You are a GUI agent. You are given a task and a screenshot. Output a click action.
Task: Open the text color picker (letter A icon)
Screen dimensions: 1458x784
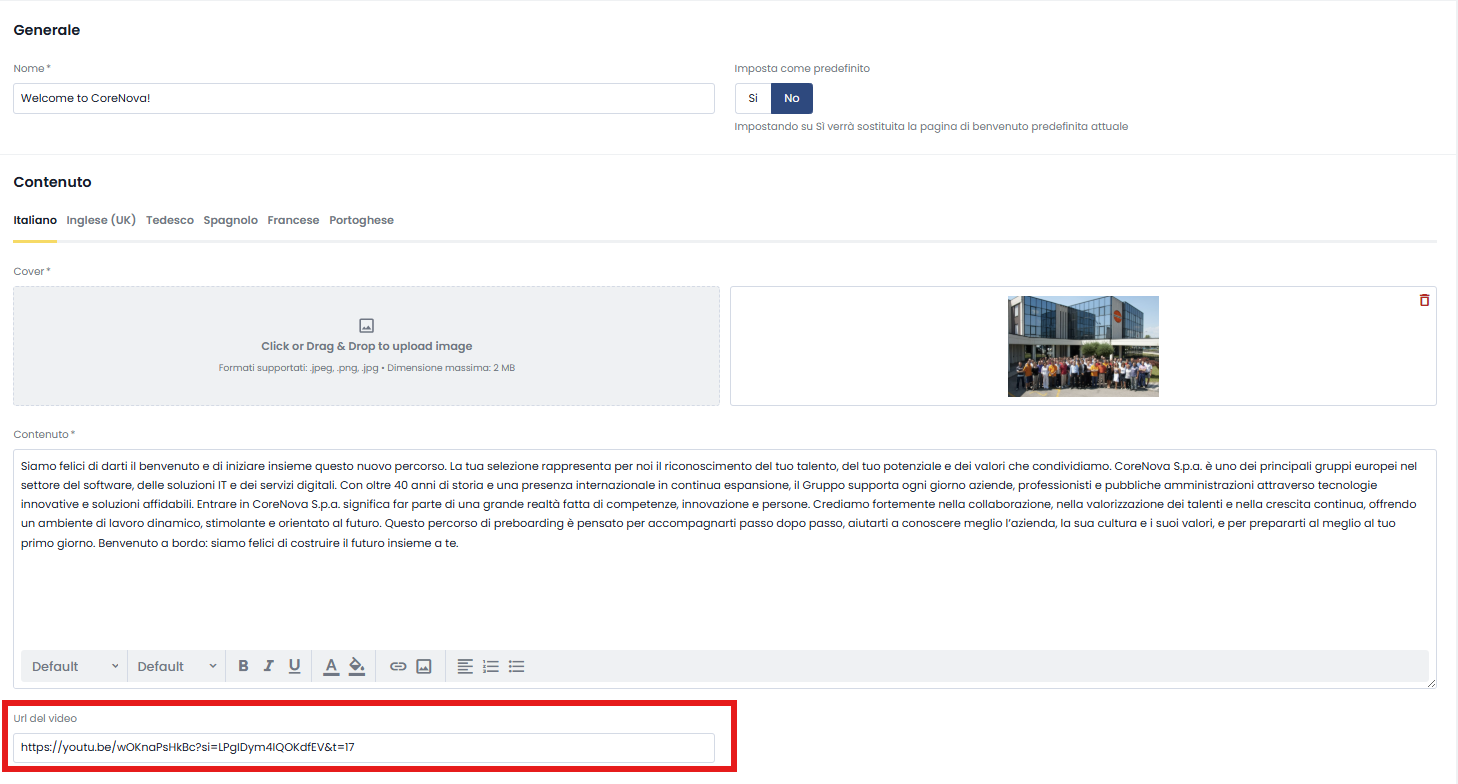(331, 666)
